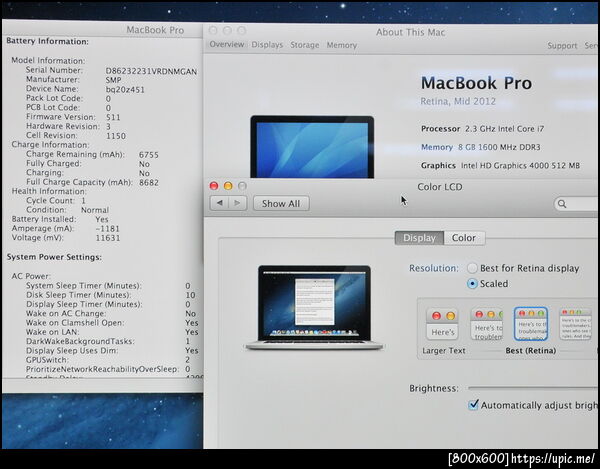600x469 pixels.
Task: Click Manufacturer value SMP
Action: (x=113, y=80)
